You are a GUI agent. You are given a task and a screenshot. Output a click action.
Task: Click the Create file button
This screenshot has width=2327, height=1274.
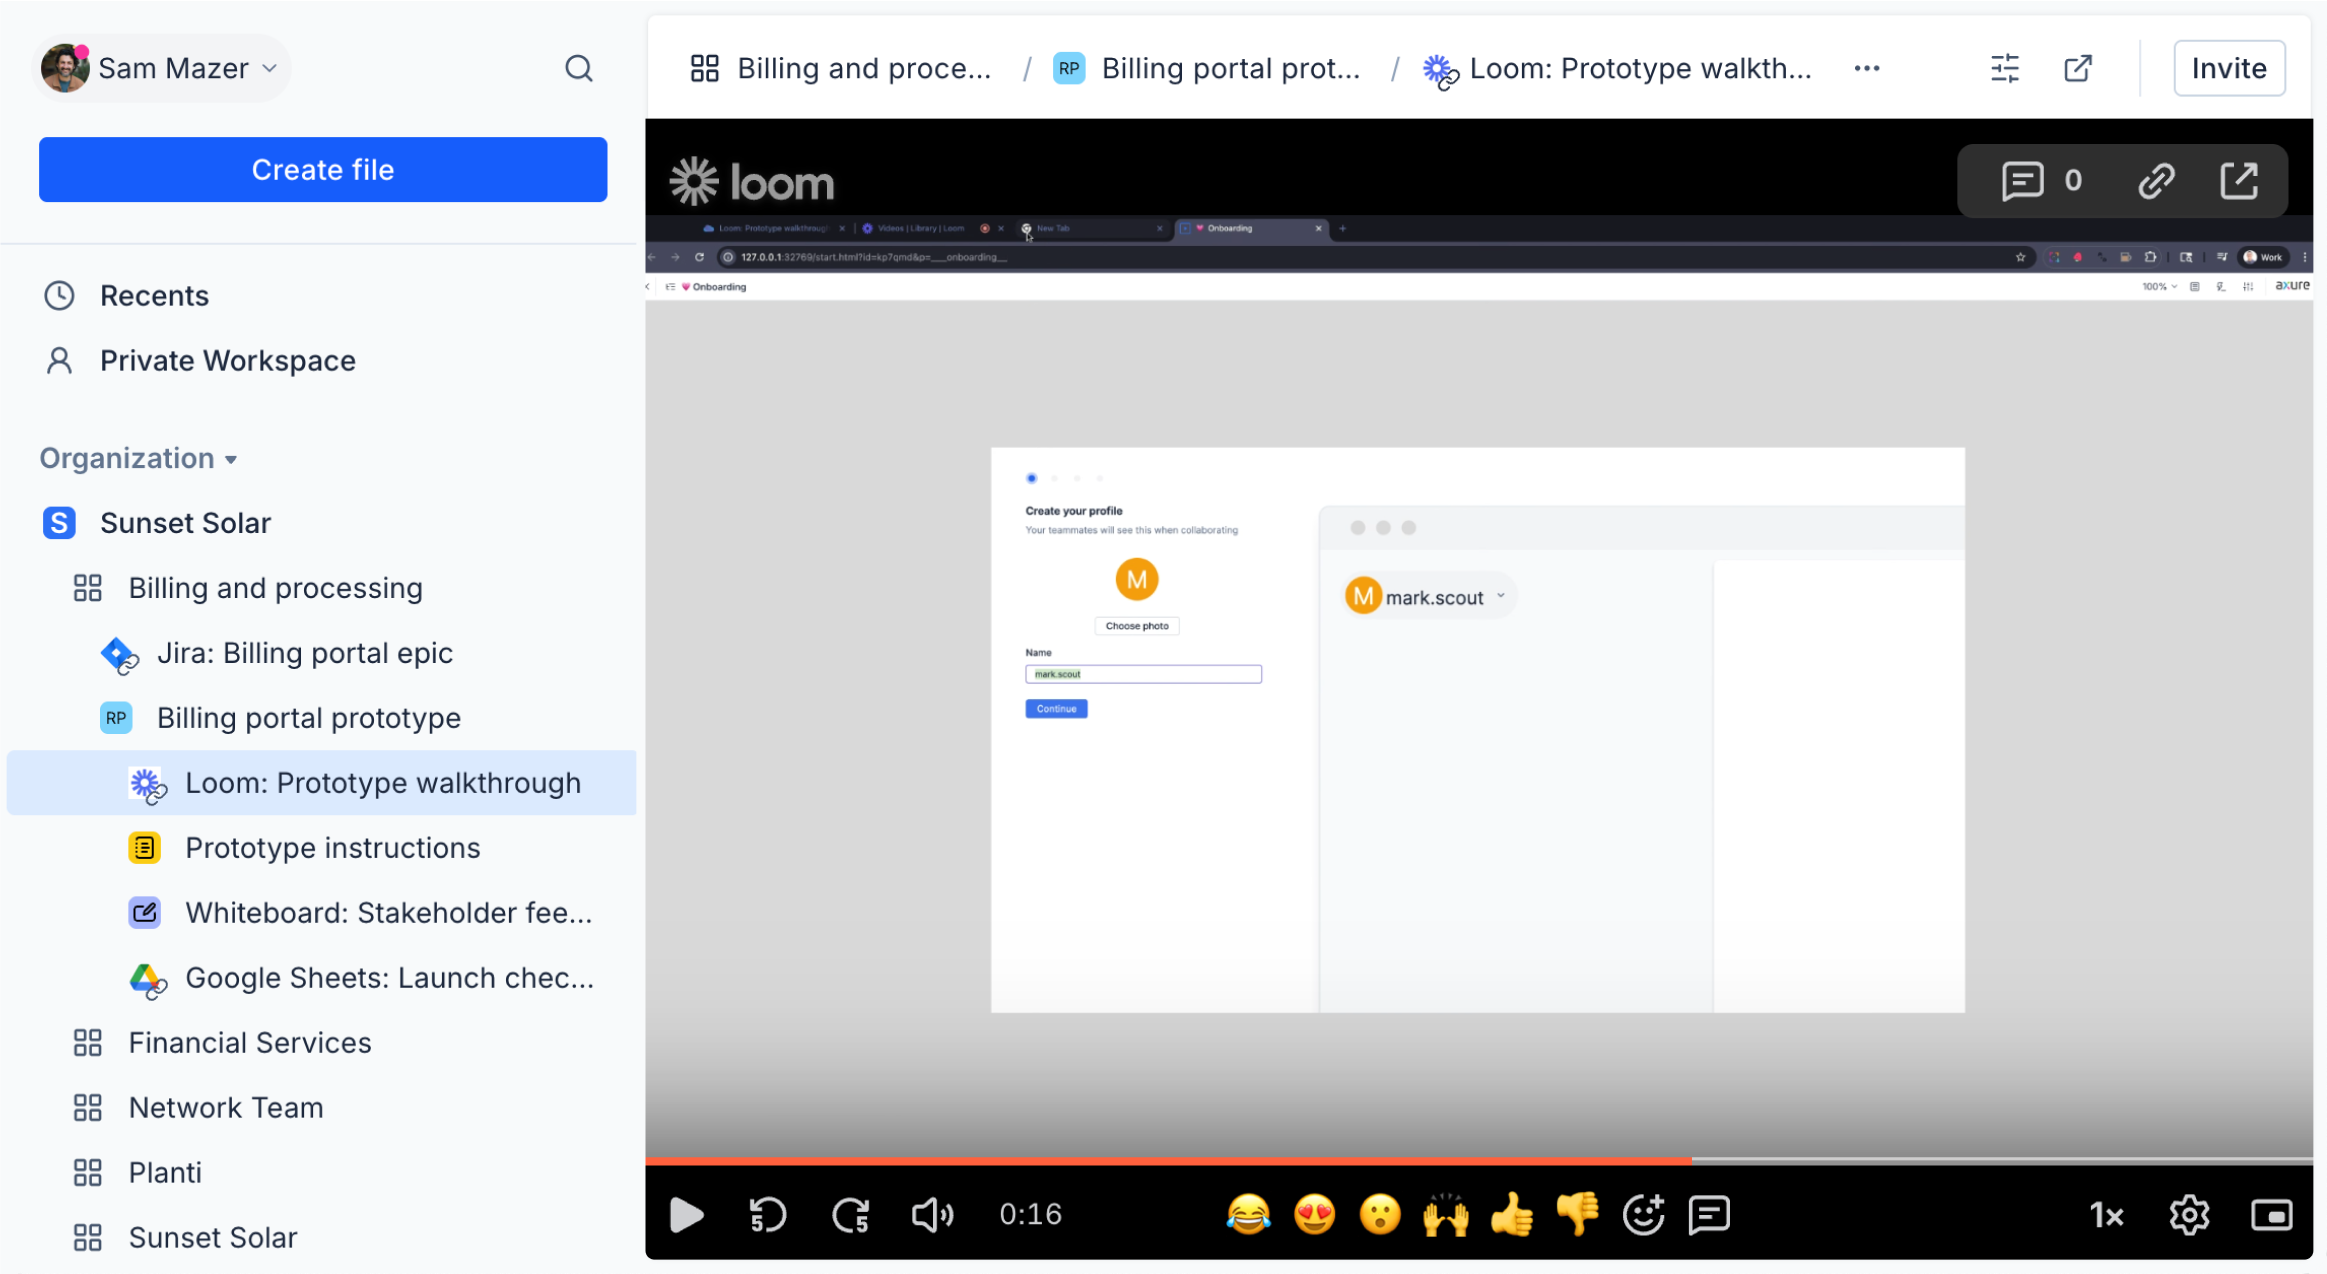pos(323,169)
